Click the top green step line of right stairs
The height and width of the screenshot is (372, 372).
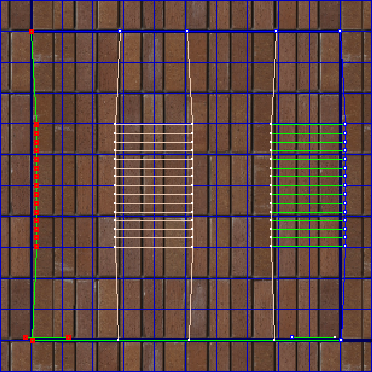coord(308,124)
